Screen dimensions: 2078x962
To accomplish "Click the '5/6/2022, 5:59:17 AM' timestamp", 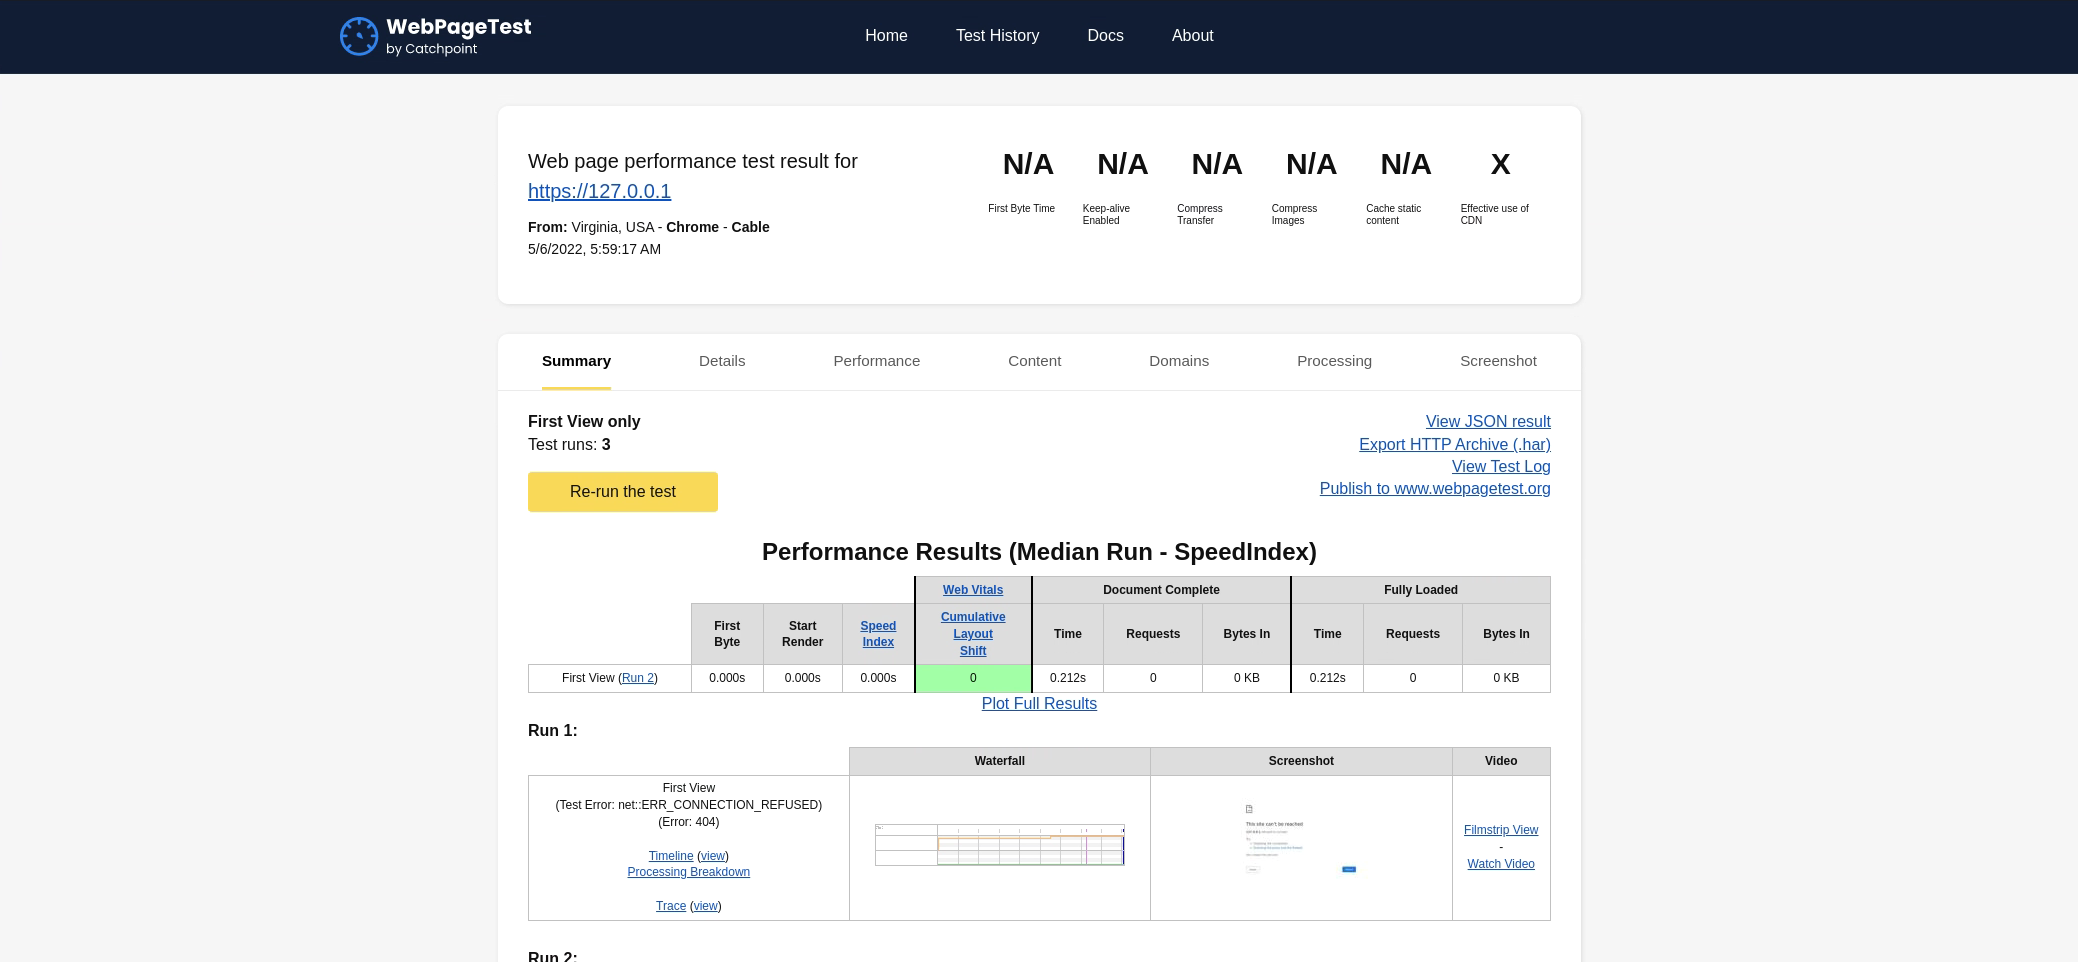I will click(594, 249).
